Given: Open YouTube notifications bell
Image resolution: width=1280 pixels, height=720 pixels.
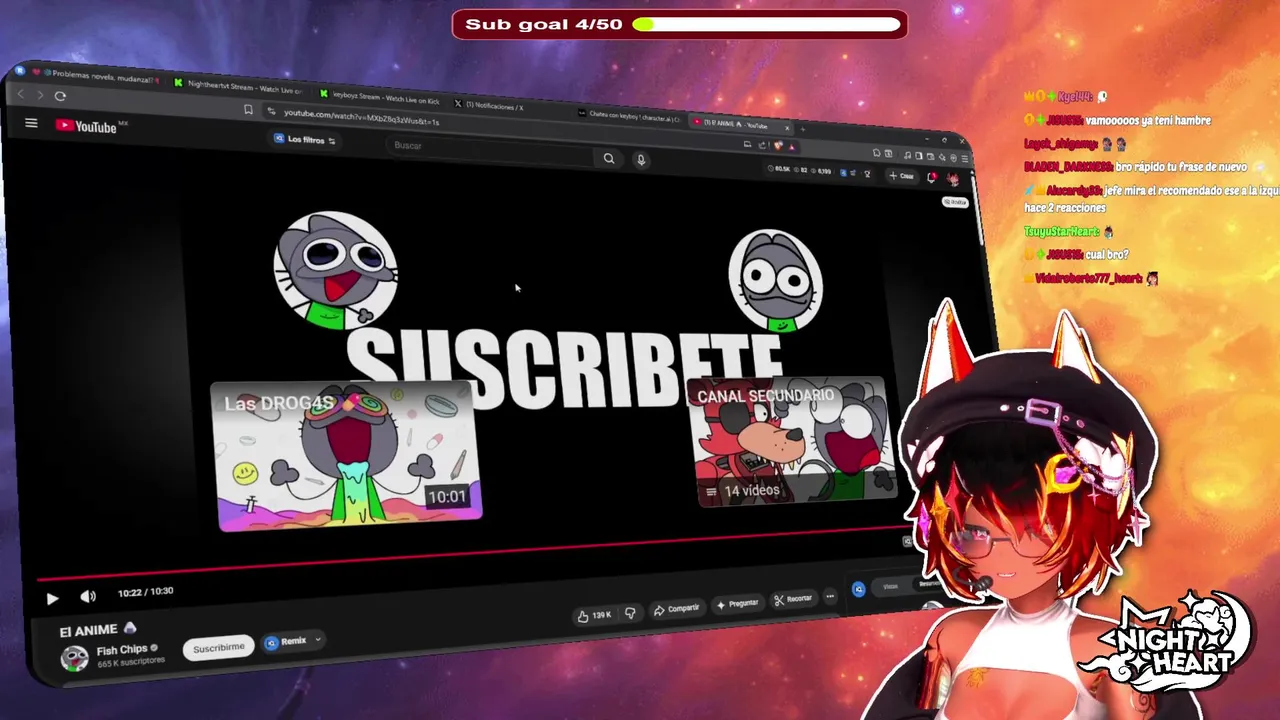Looking at the screenshot, I should point(931,177).
